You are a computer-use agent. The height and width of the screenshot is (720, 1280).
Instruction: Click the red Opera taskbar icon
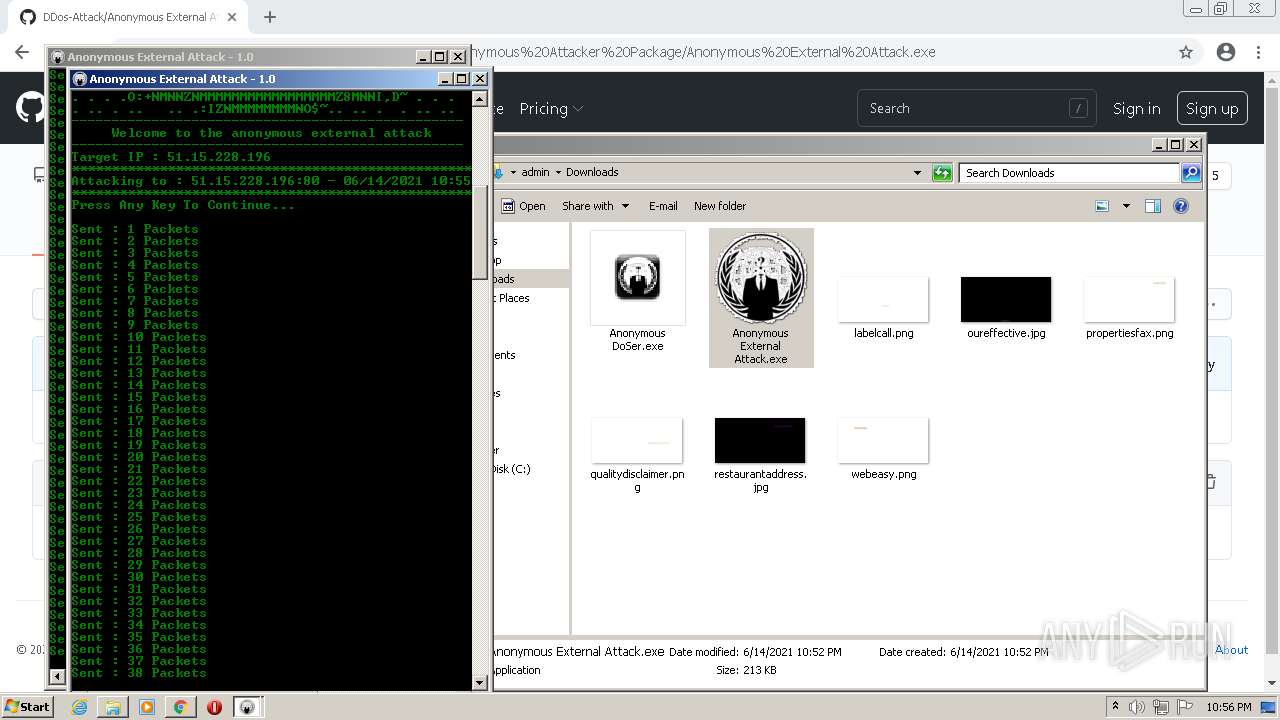click(x=214, y=707)
